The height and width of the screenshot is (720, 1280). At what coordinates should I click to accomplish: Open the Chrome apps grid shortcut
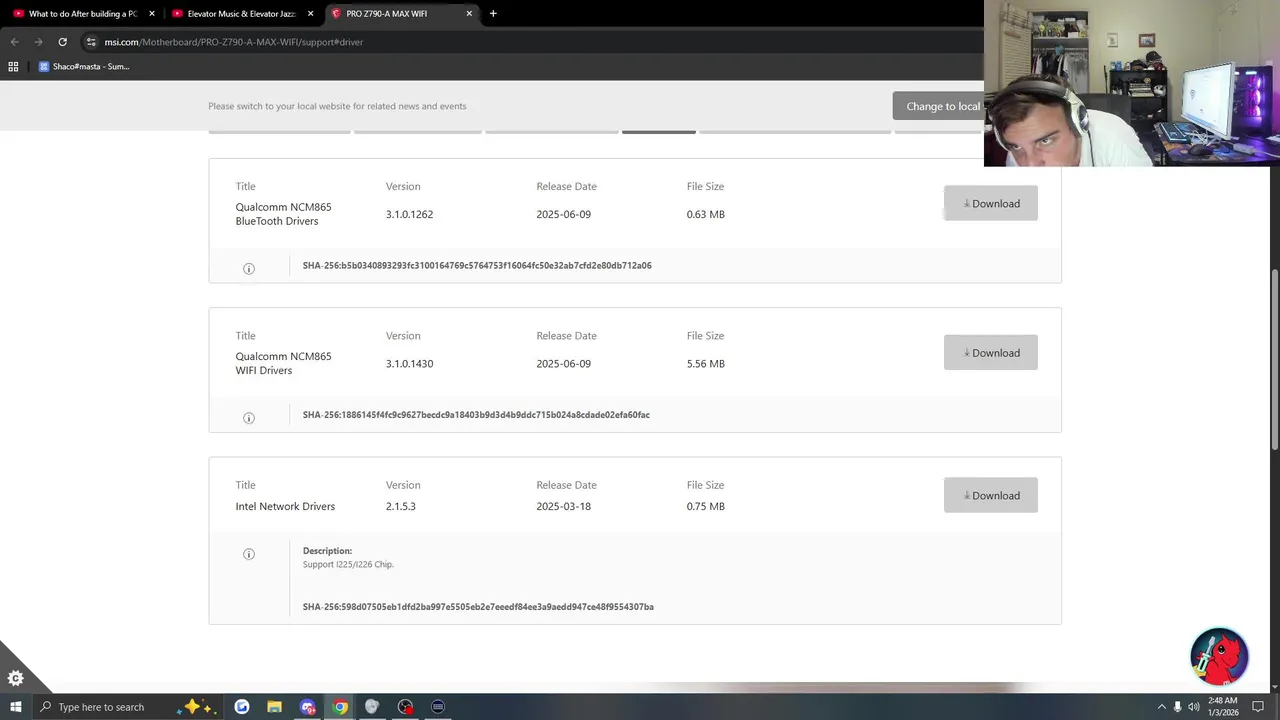tap(13, 67)
